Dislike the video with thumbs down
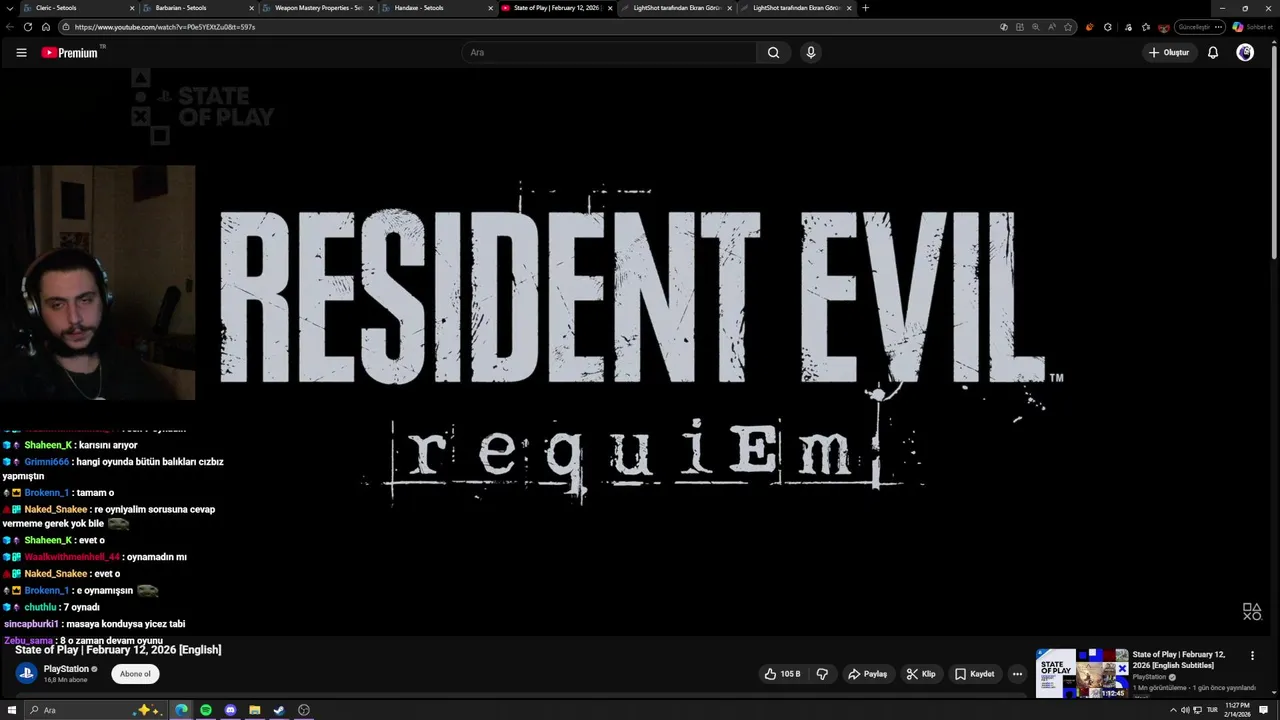This screenshot has width=1280, height=720. coord(822,674)
